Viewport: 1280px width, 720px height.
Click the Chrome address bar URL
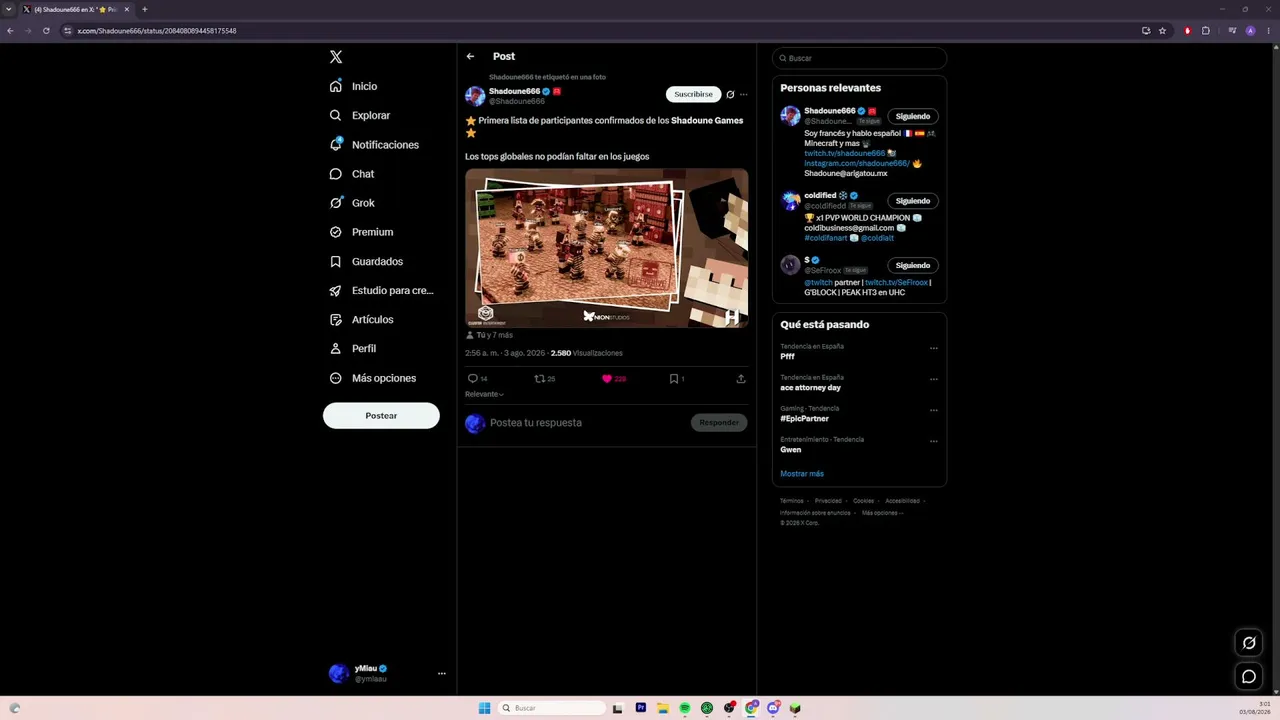click(157, 31)
